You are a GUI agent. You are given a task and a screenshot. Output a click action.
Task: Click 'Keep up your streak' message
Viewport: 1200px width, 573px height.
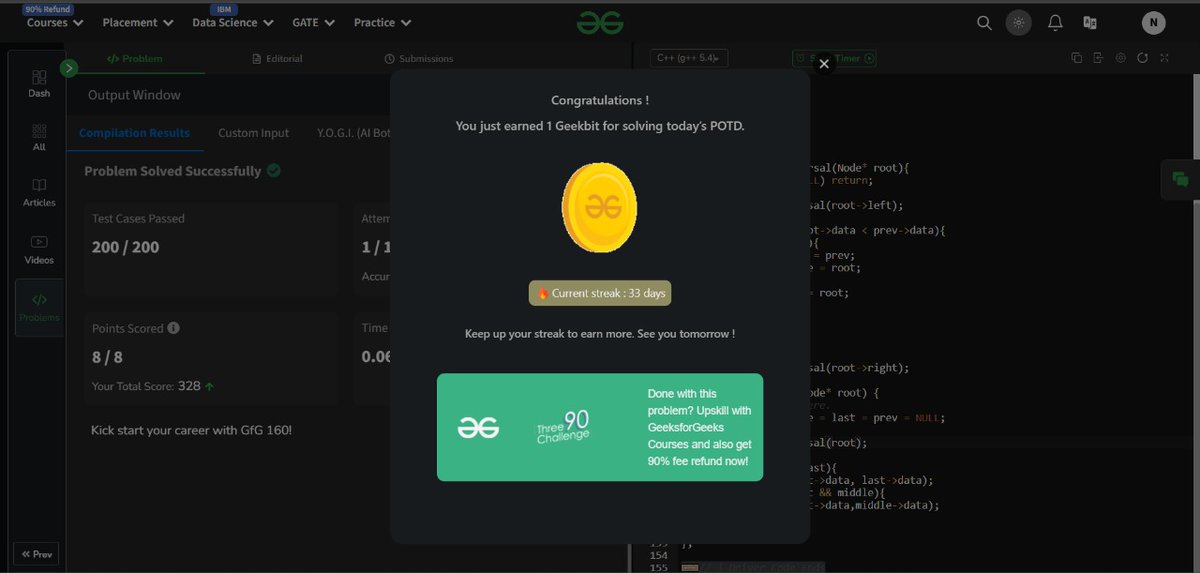(x=600, y=333)
